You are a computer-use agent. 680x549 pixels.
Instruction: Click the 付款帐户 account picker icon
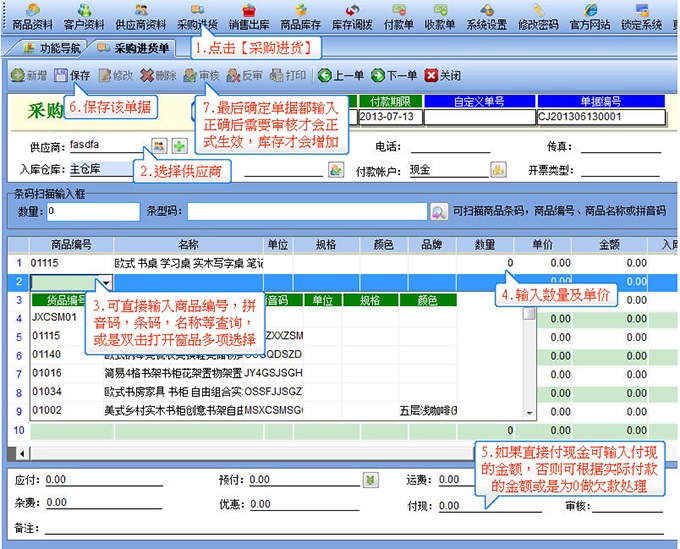point(498,169)
